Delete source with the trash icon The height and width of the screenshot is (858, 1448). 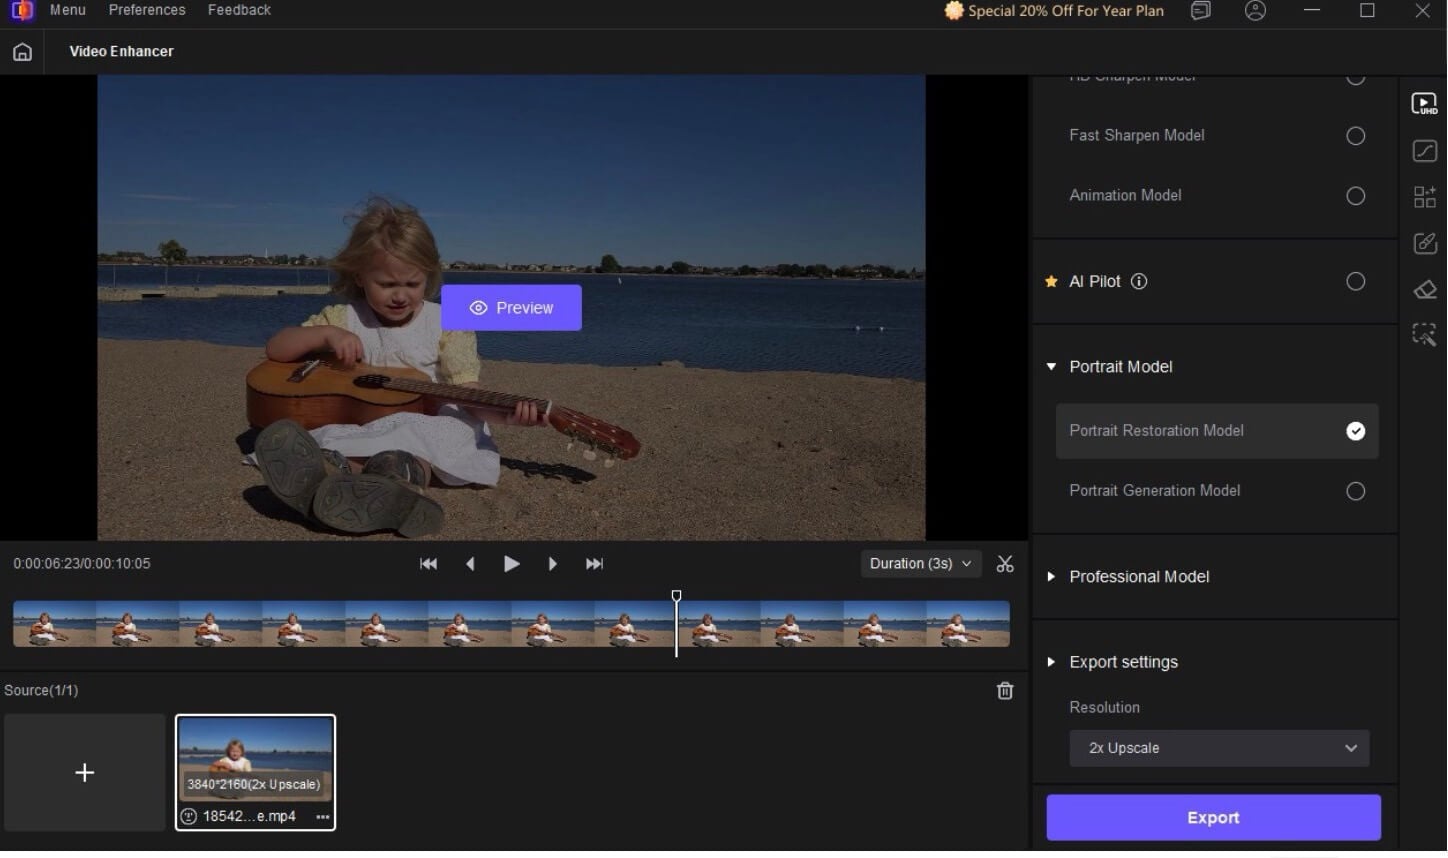click(x=1005, y=691)
